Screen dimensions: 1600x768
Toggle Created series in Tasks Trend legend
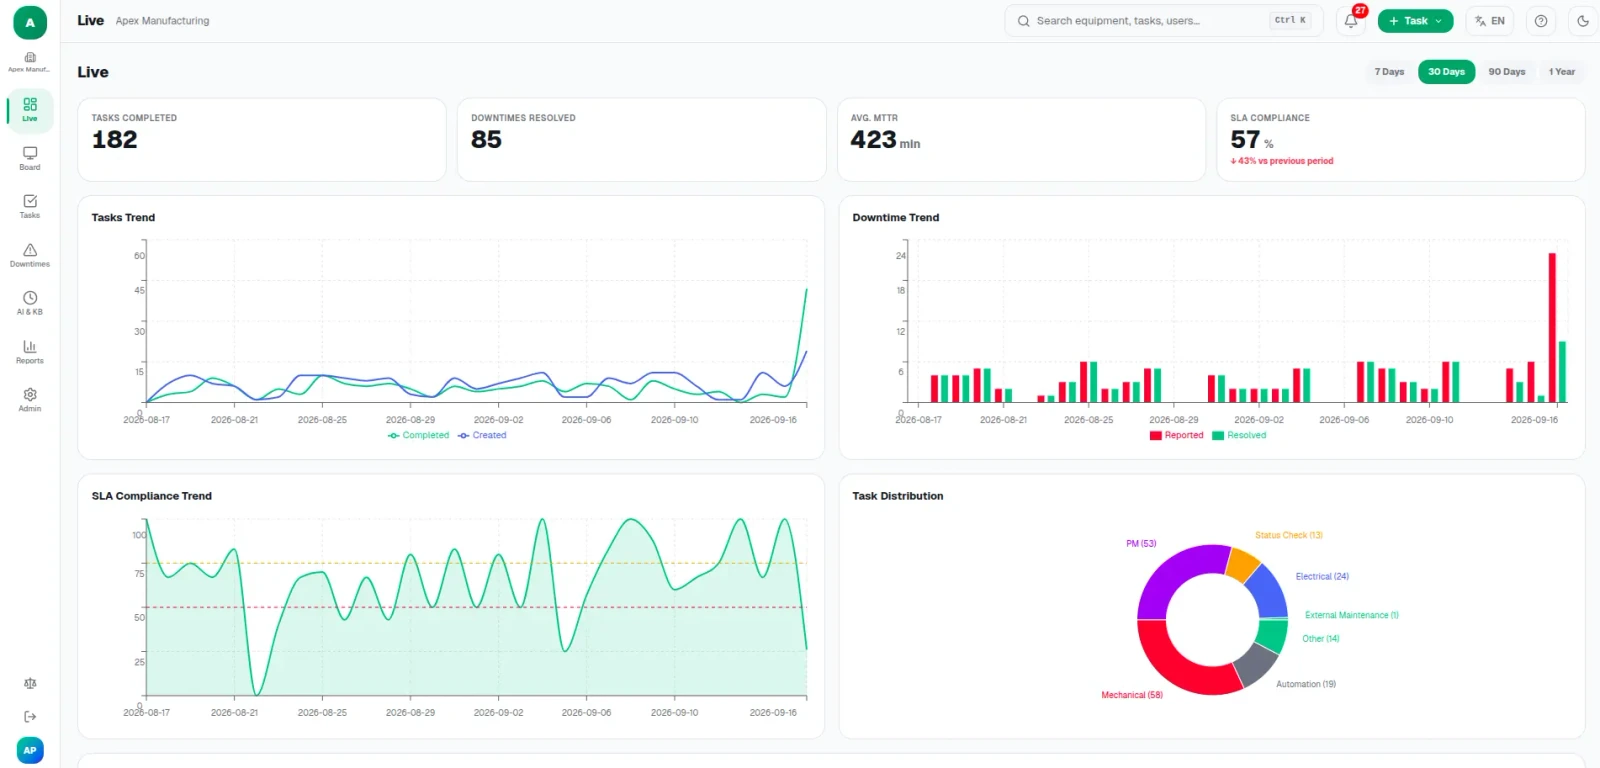click(482, 436)
